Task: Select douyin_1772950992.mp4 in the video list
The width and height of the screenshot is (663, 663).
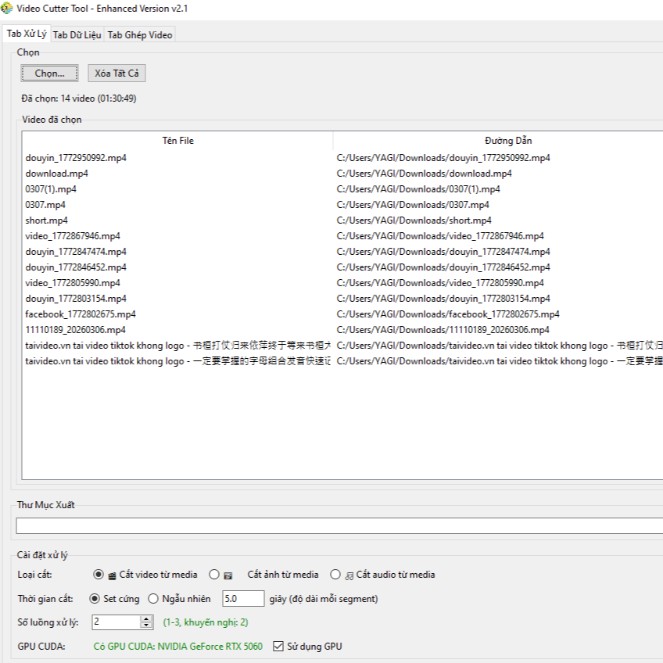Action: tap(76, 158)
